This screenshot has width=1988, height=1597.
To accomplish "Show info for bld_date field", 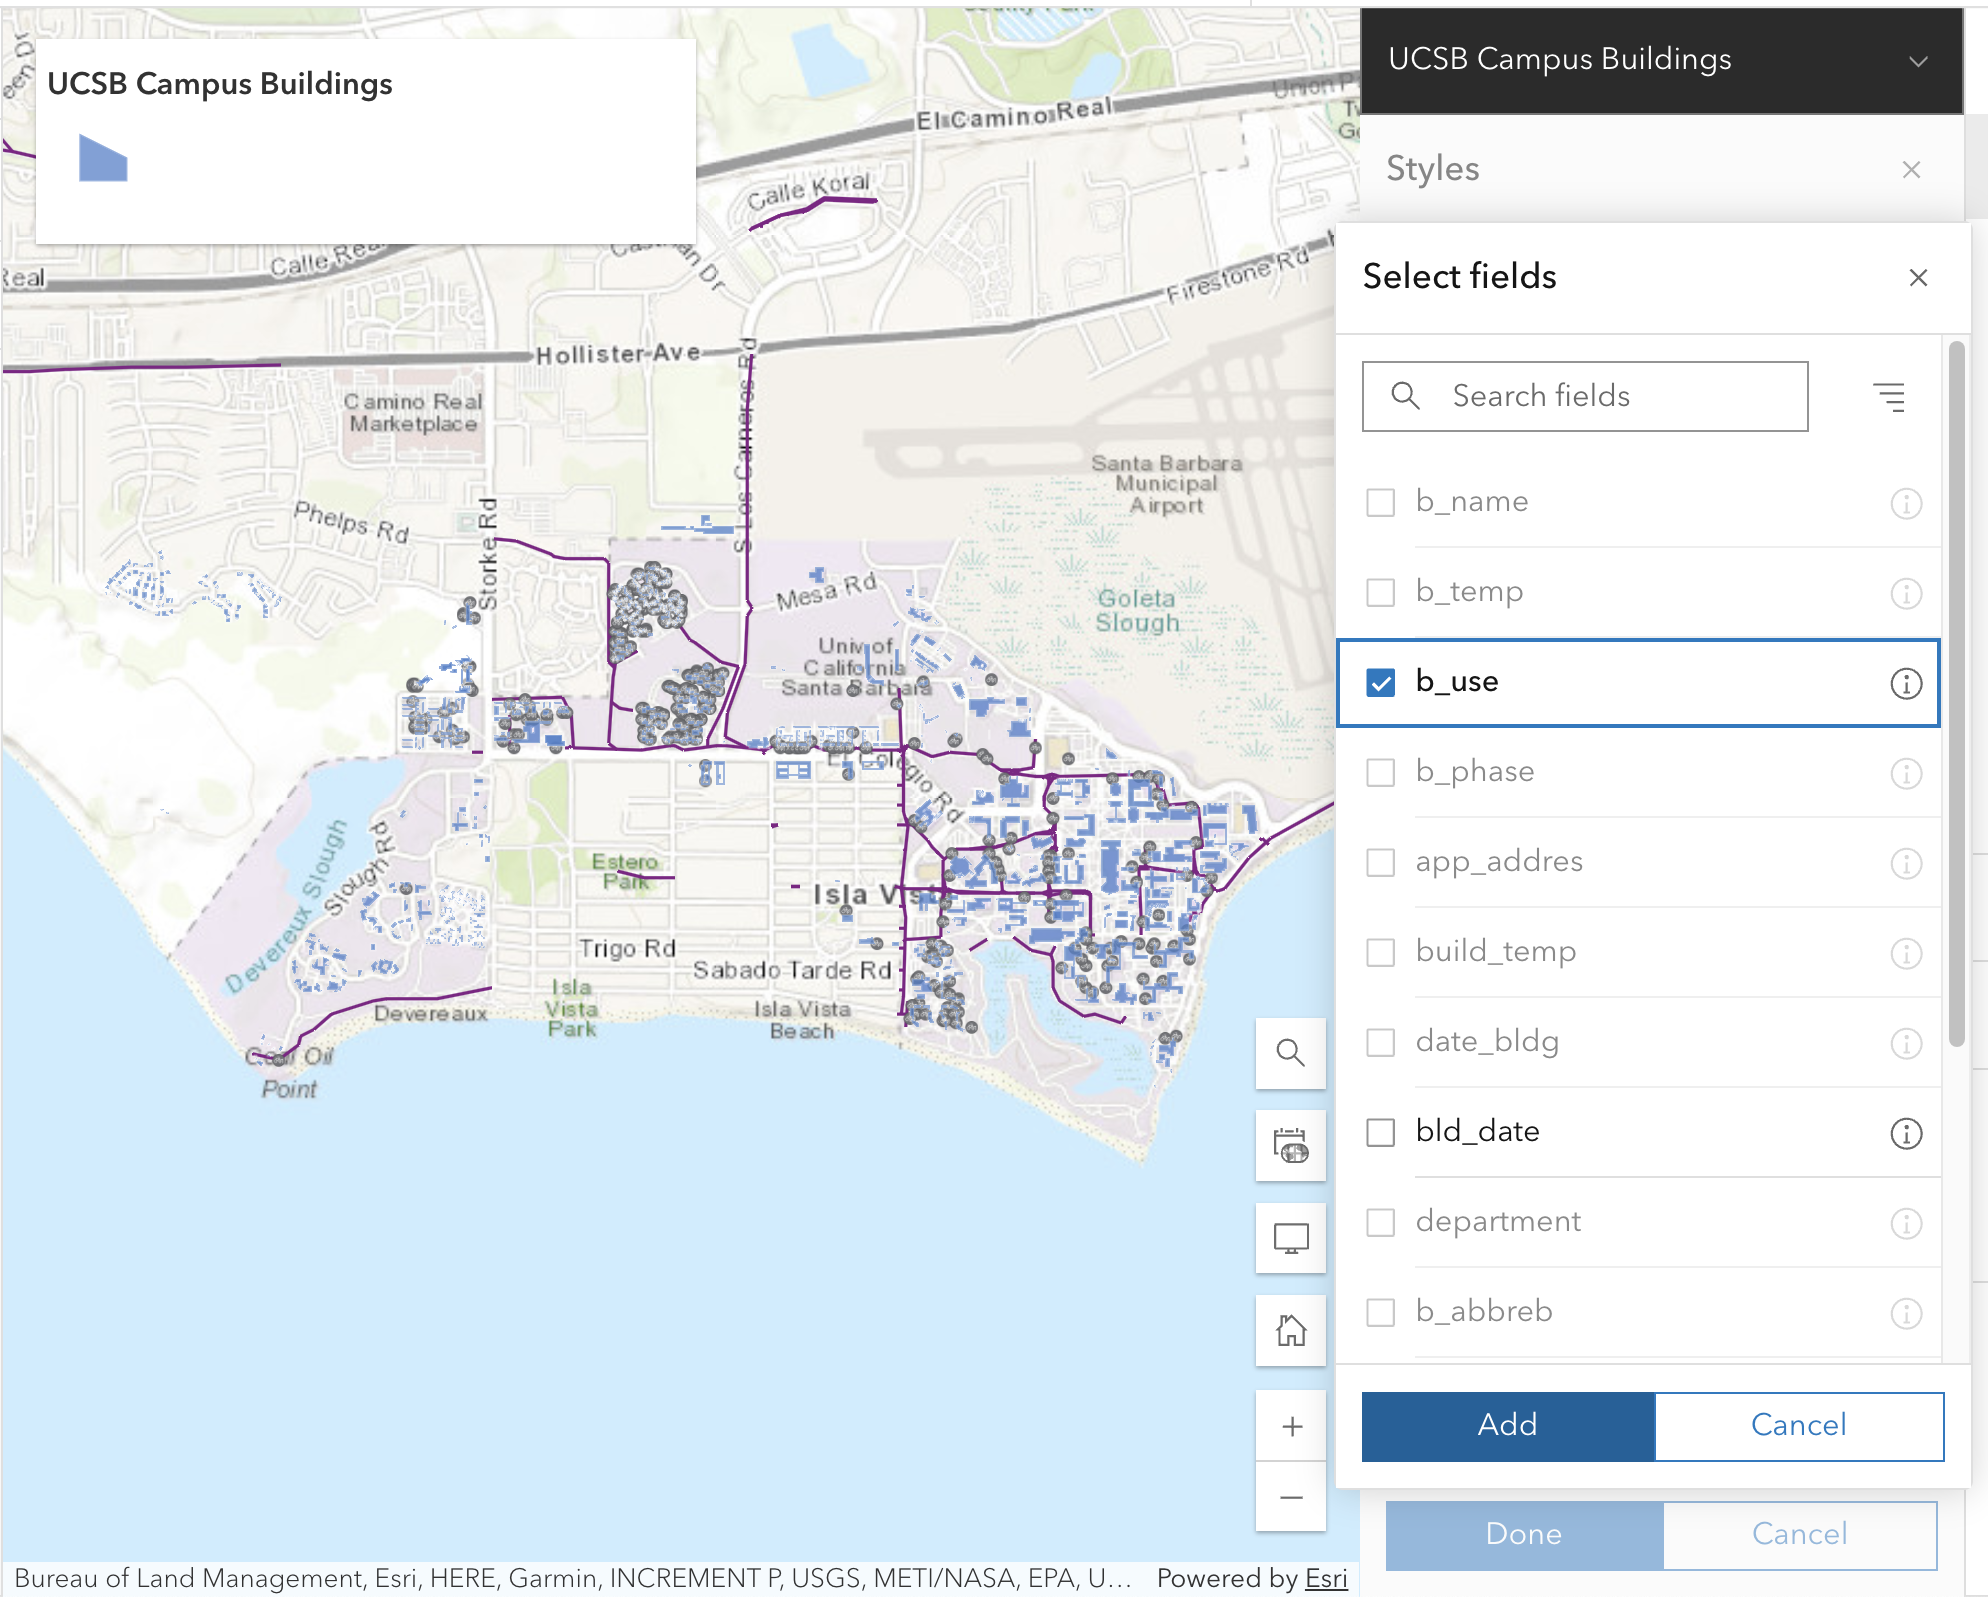I will pyautogui.click(x=1905, y=1134).
